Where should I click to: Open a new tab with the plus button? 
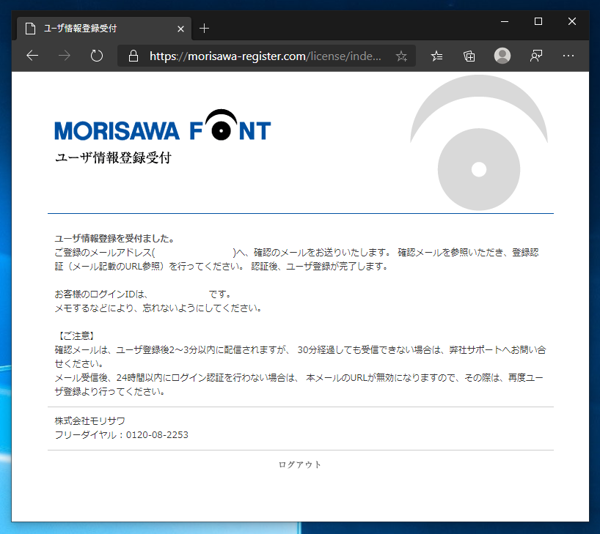(x=204, y=28)
